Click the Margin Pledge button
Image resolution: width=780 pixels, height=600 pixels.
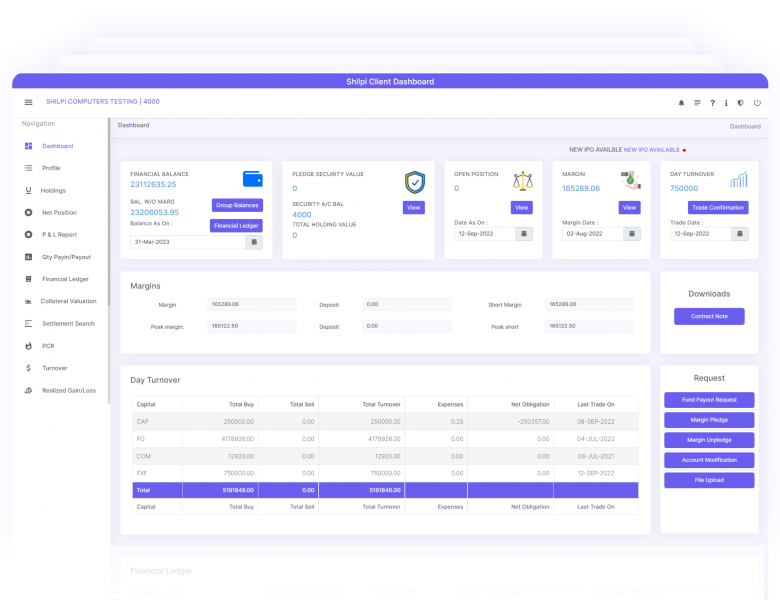(709, 420)
